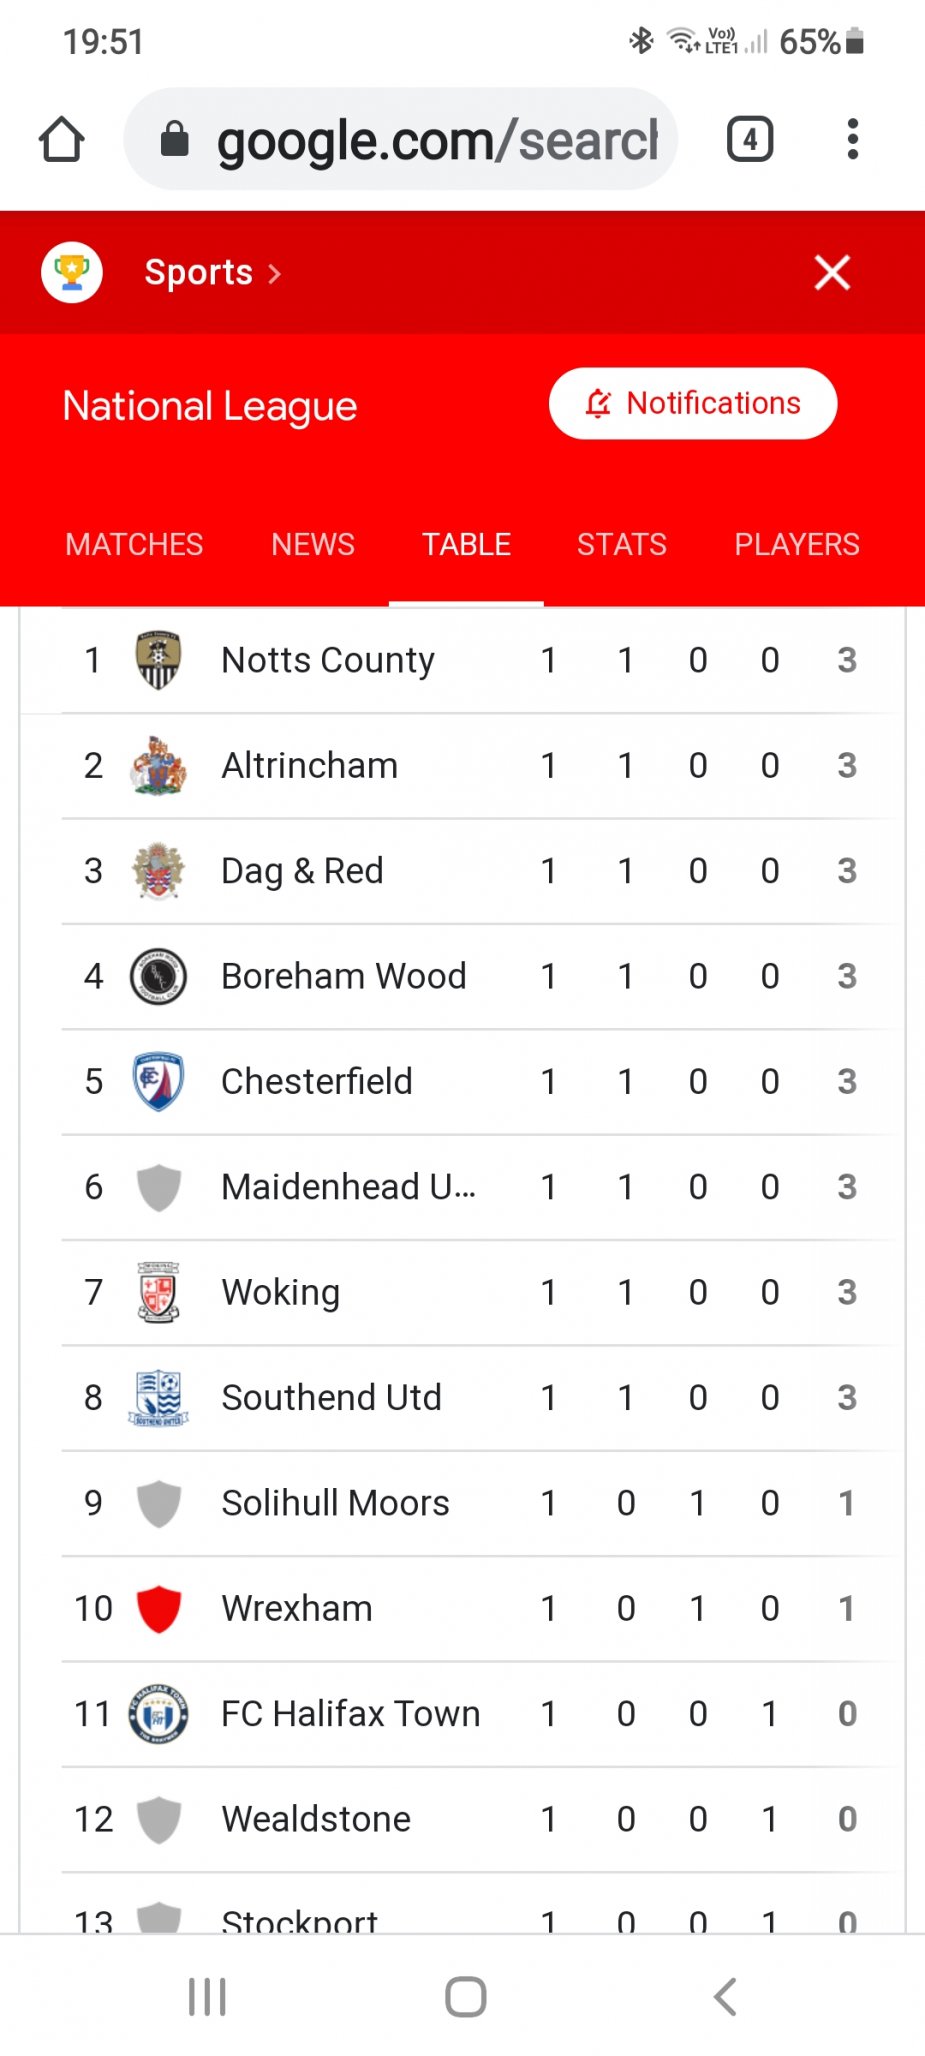Tap the FC Halifax Town crest
Screen dimensions: 925x2056
pyautogui.click(x=158, y=1714)
